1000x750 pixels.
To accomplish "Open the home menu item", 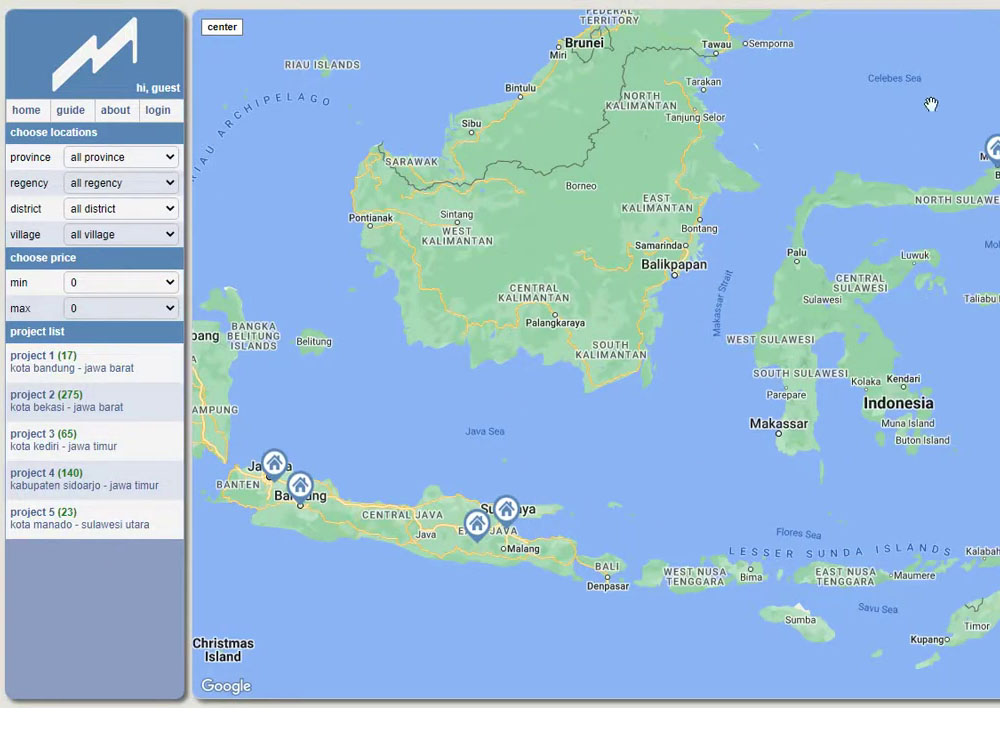I will pos(26,110).
